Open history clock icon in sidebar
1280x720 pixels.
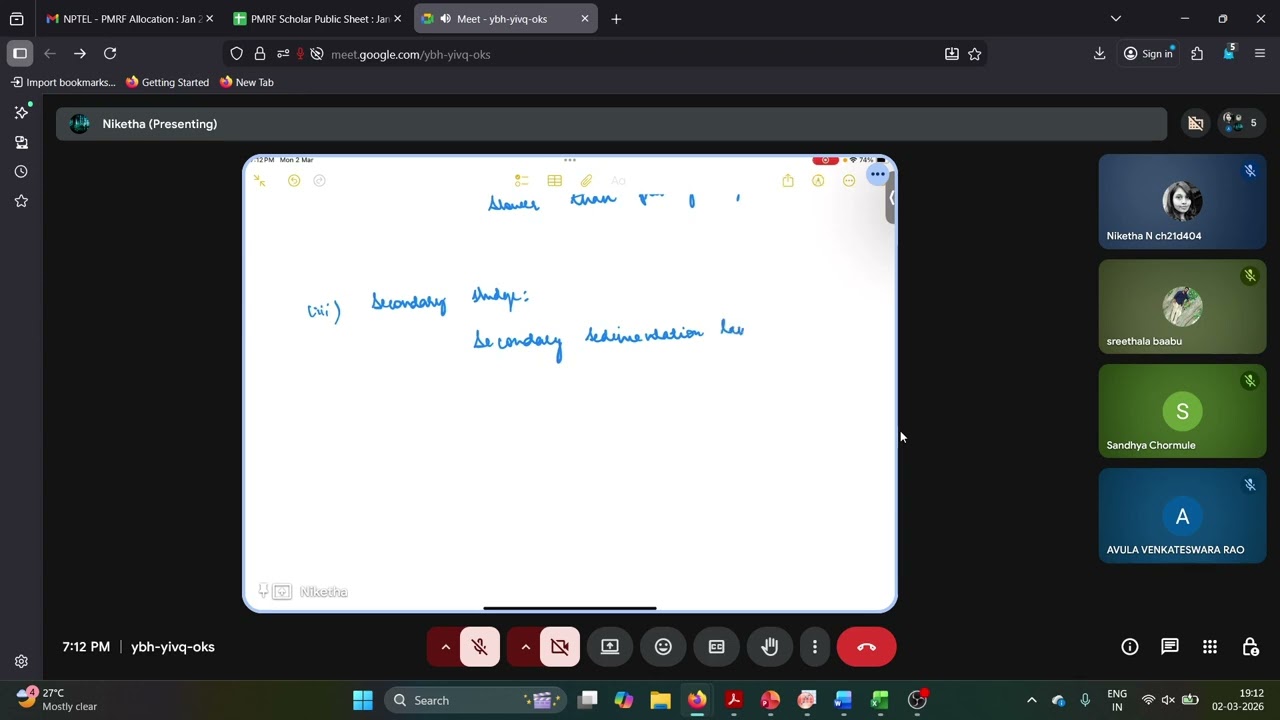[x=21, y=172]
